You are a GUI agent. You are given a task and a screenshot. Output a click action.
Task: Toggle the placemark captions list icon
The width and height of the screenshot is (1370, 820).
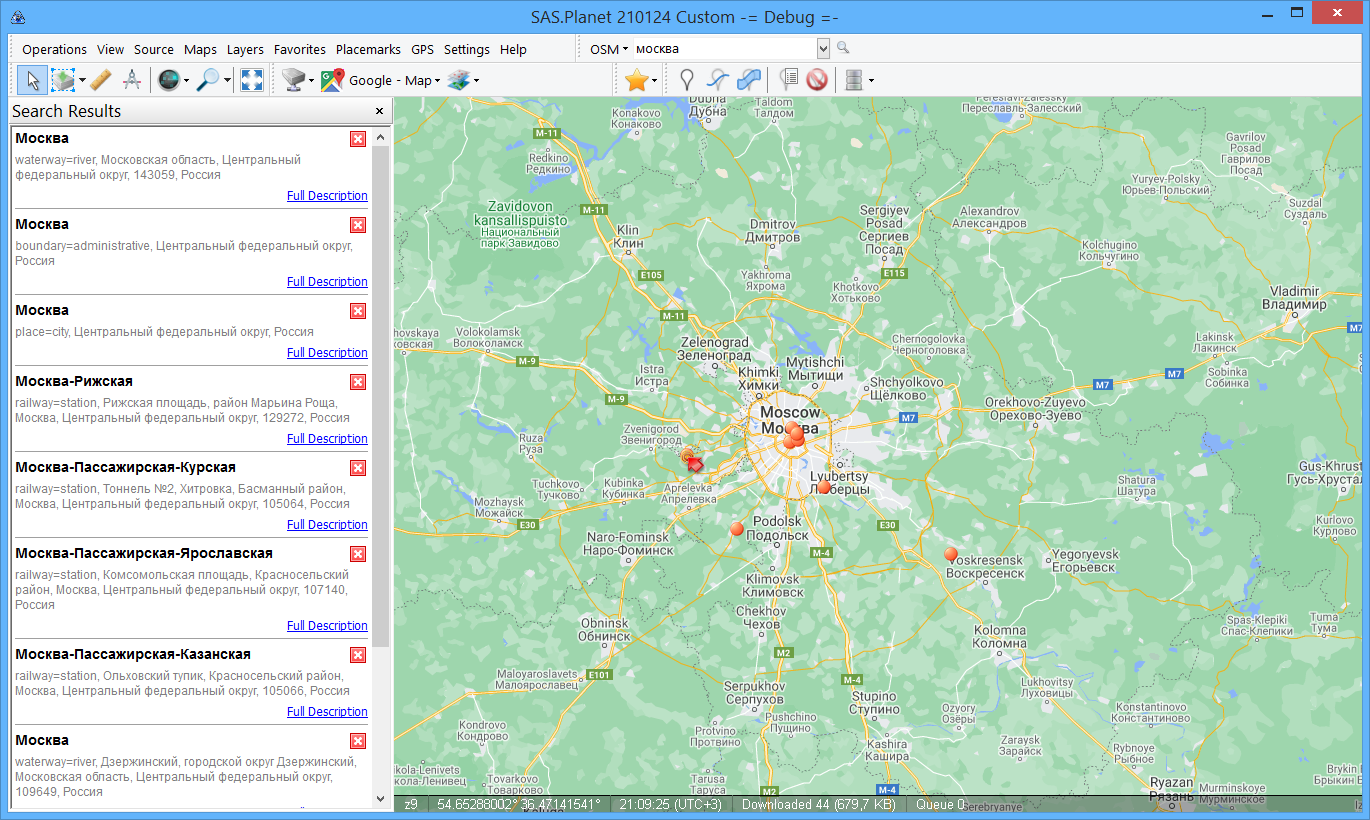point(788,81)
